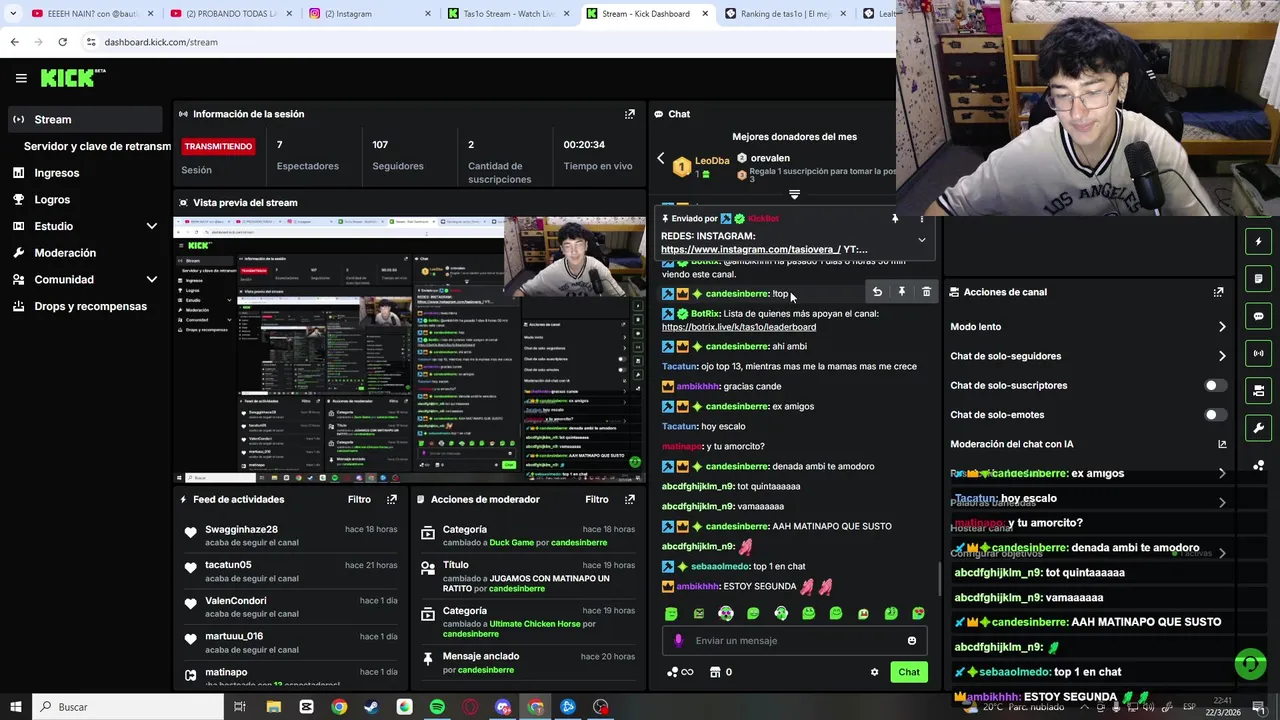The width and height of the screenshot is (1280, 720).
Task: Open the Windows Start menu
Action: tap(15, 707)
